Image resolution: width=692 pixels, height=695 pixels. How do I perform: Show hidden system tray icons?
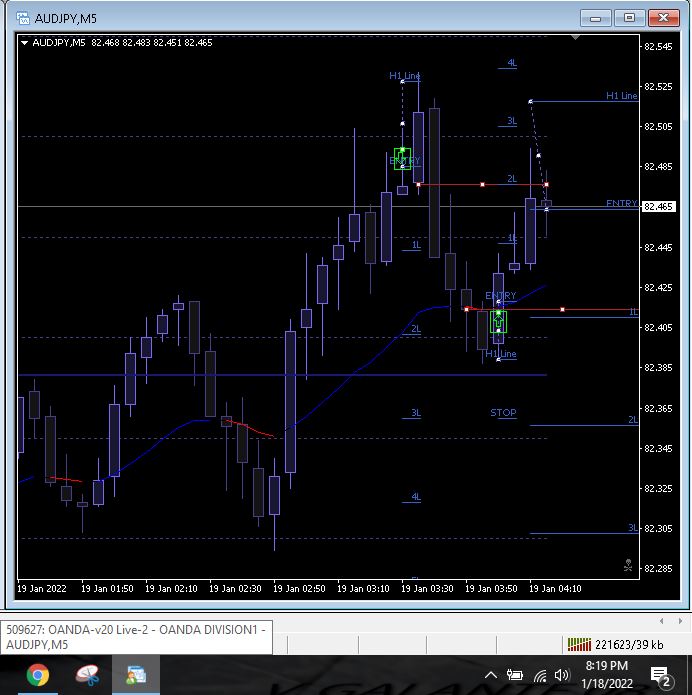[491, 675]
